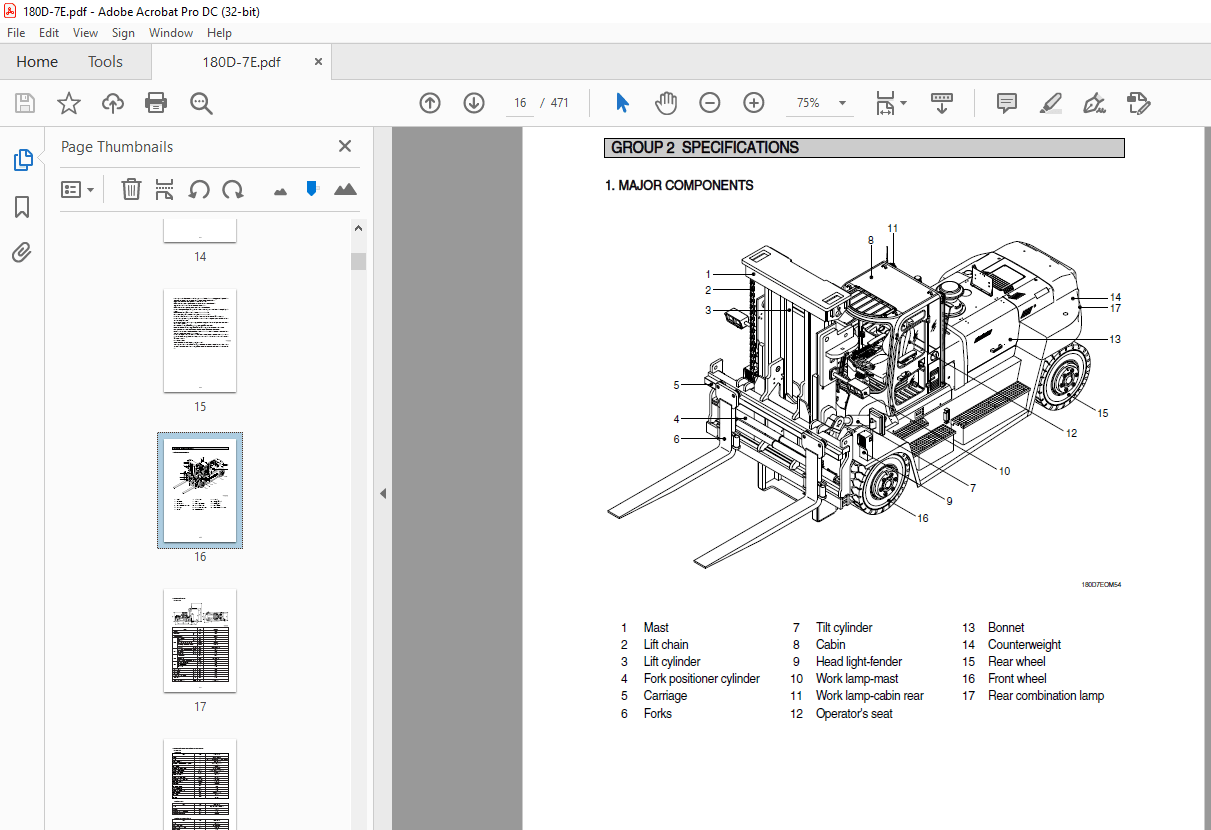Click the zoom in plus button
This screenshot has width=1211, height=830.
tap(753, 102)
